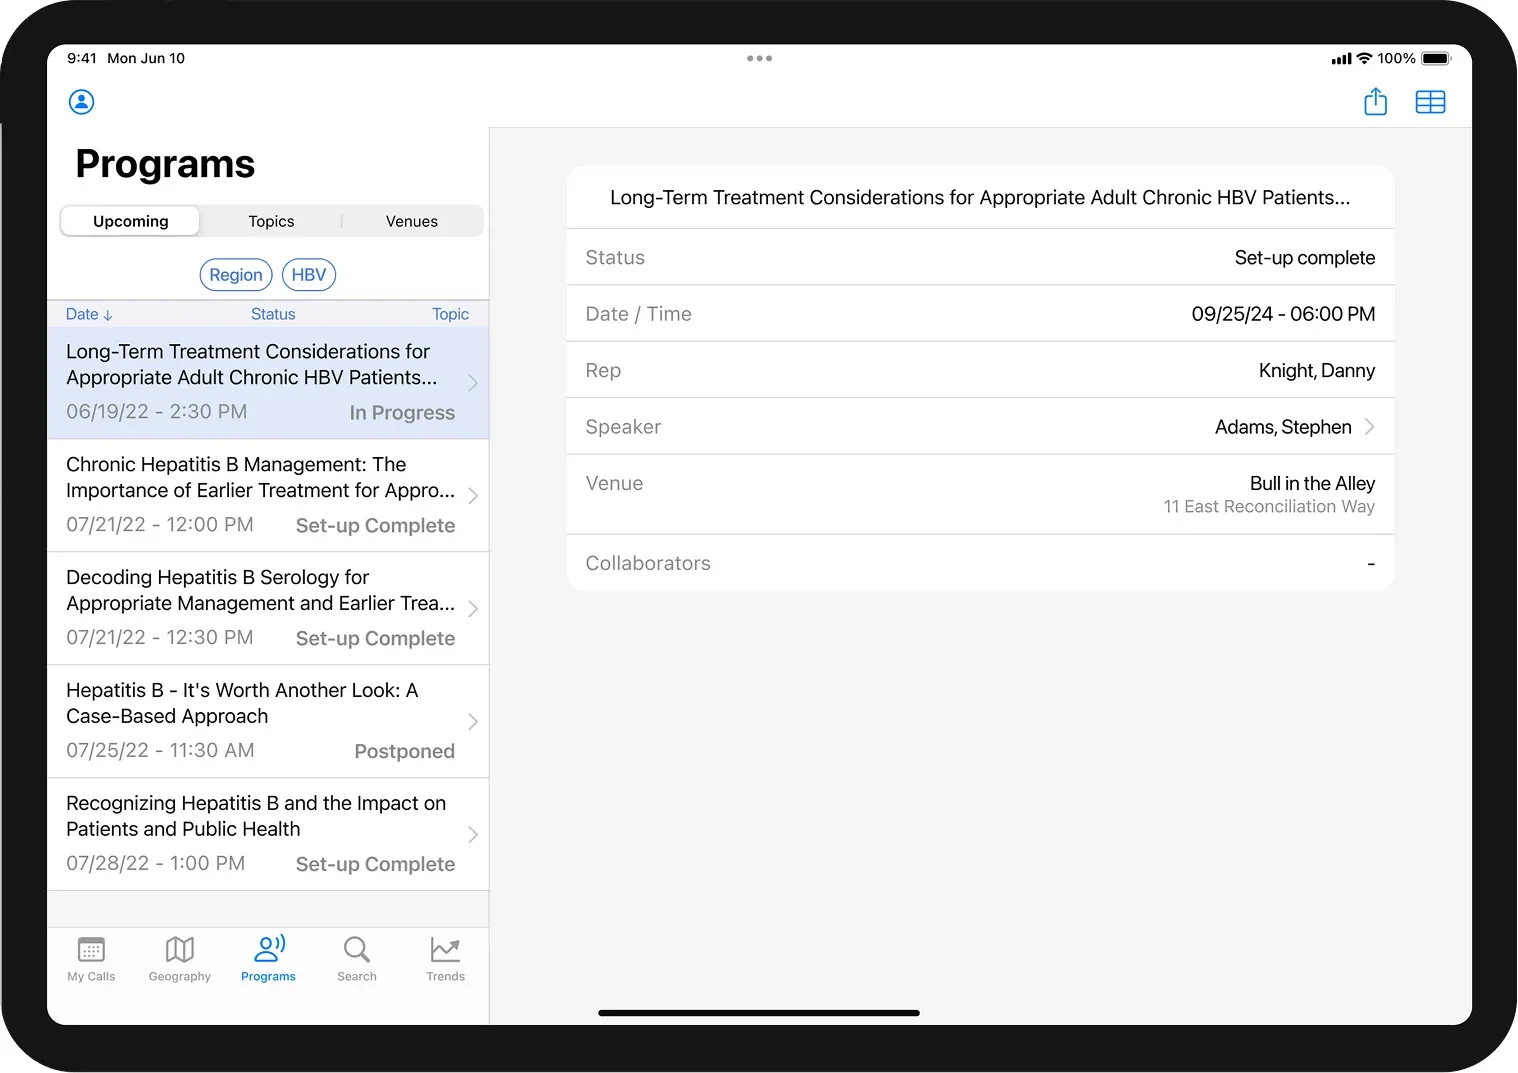1518x1073 pixels.
Task: Open My Calls calendar icon
Action: click(x=91, y=949)
